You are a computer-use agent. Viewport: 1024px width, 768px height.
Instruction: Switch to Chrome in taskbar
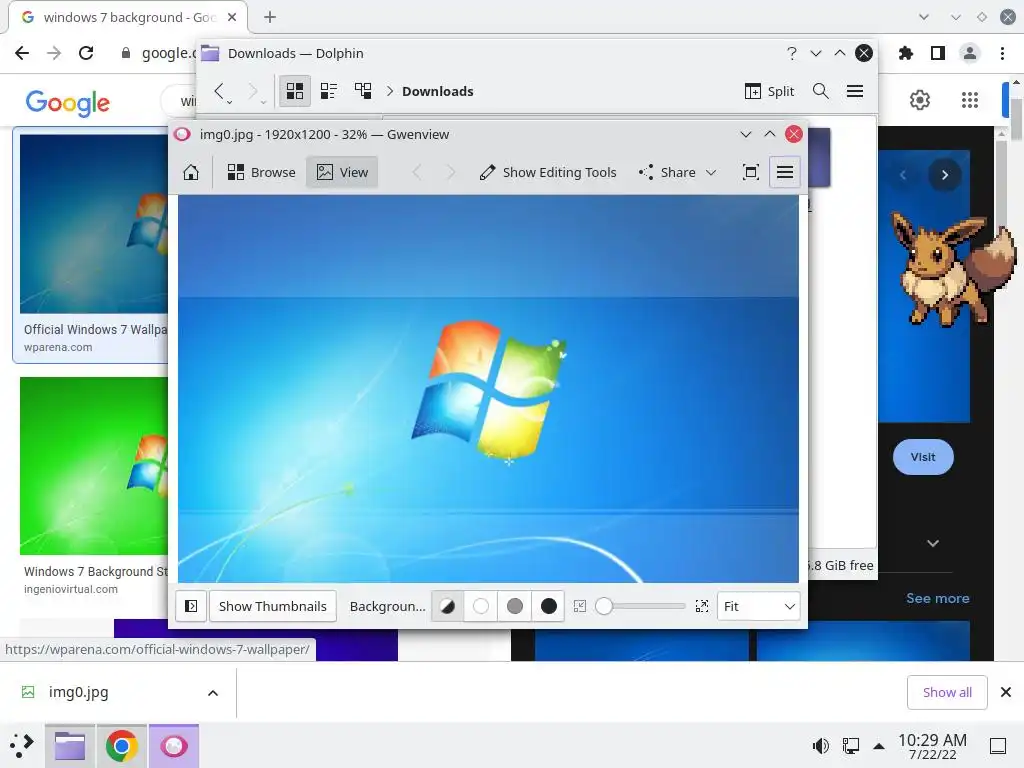[x=121, y=746]
